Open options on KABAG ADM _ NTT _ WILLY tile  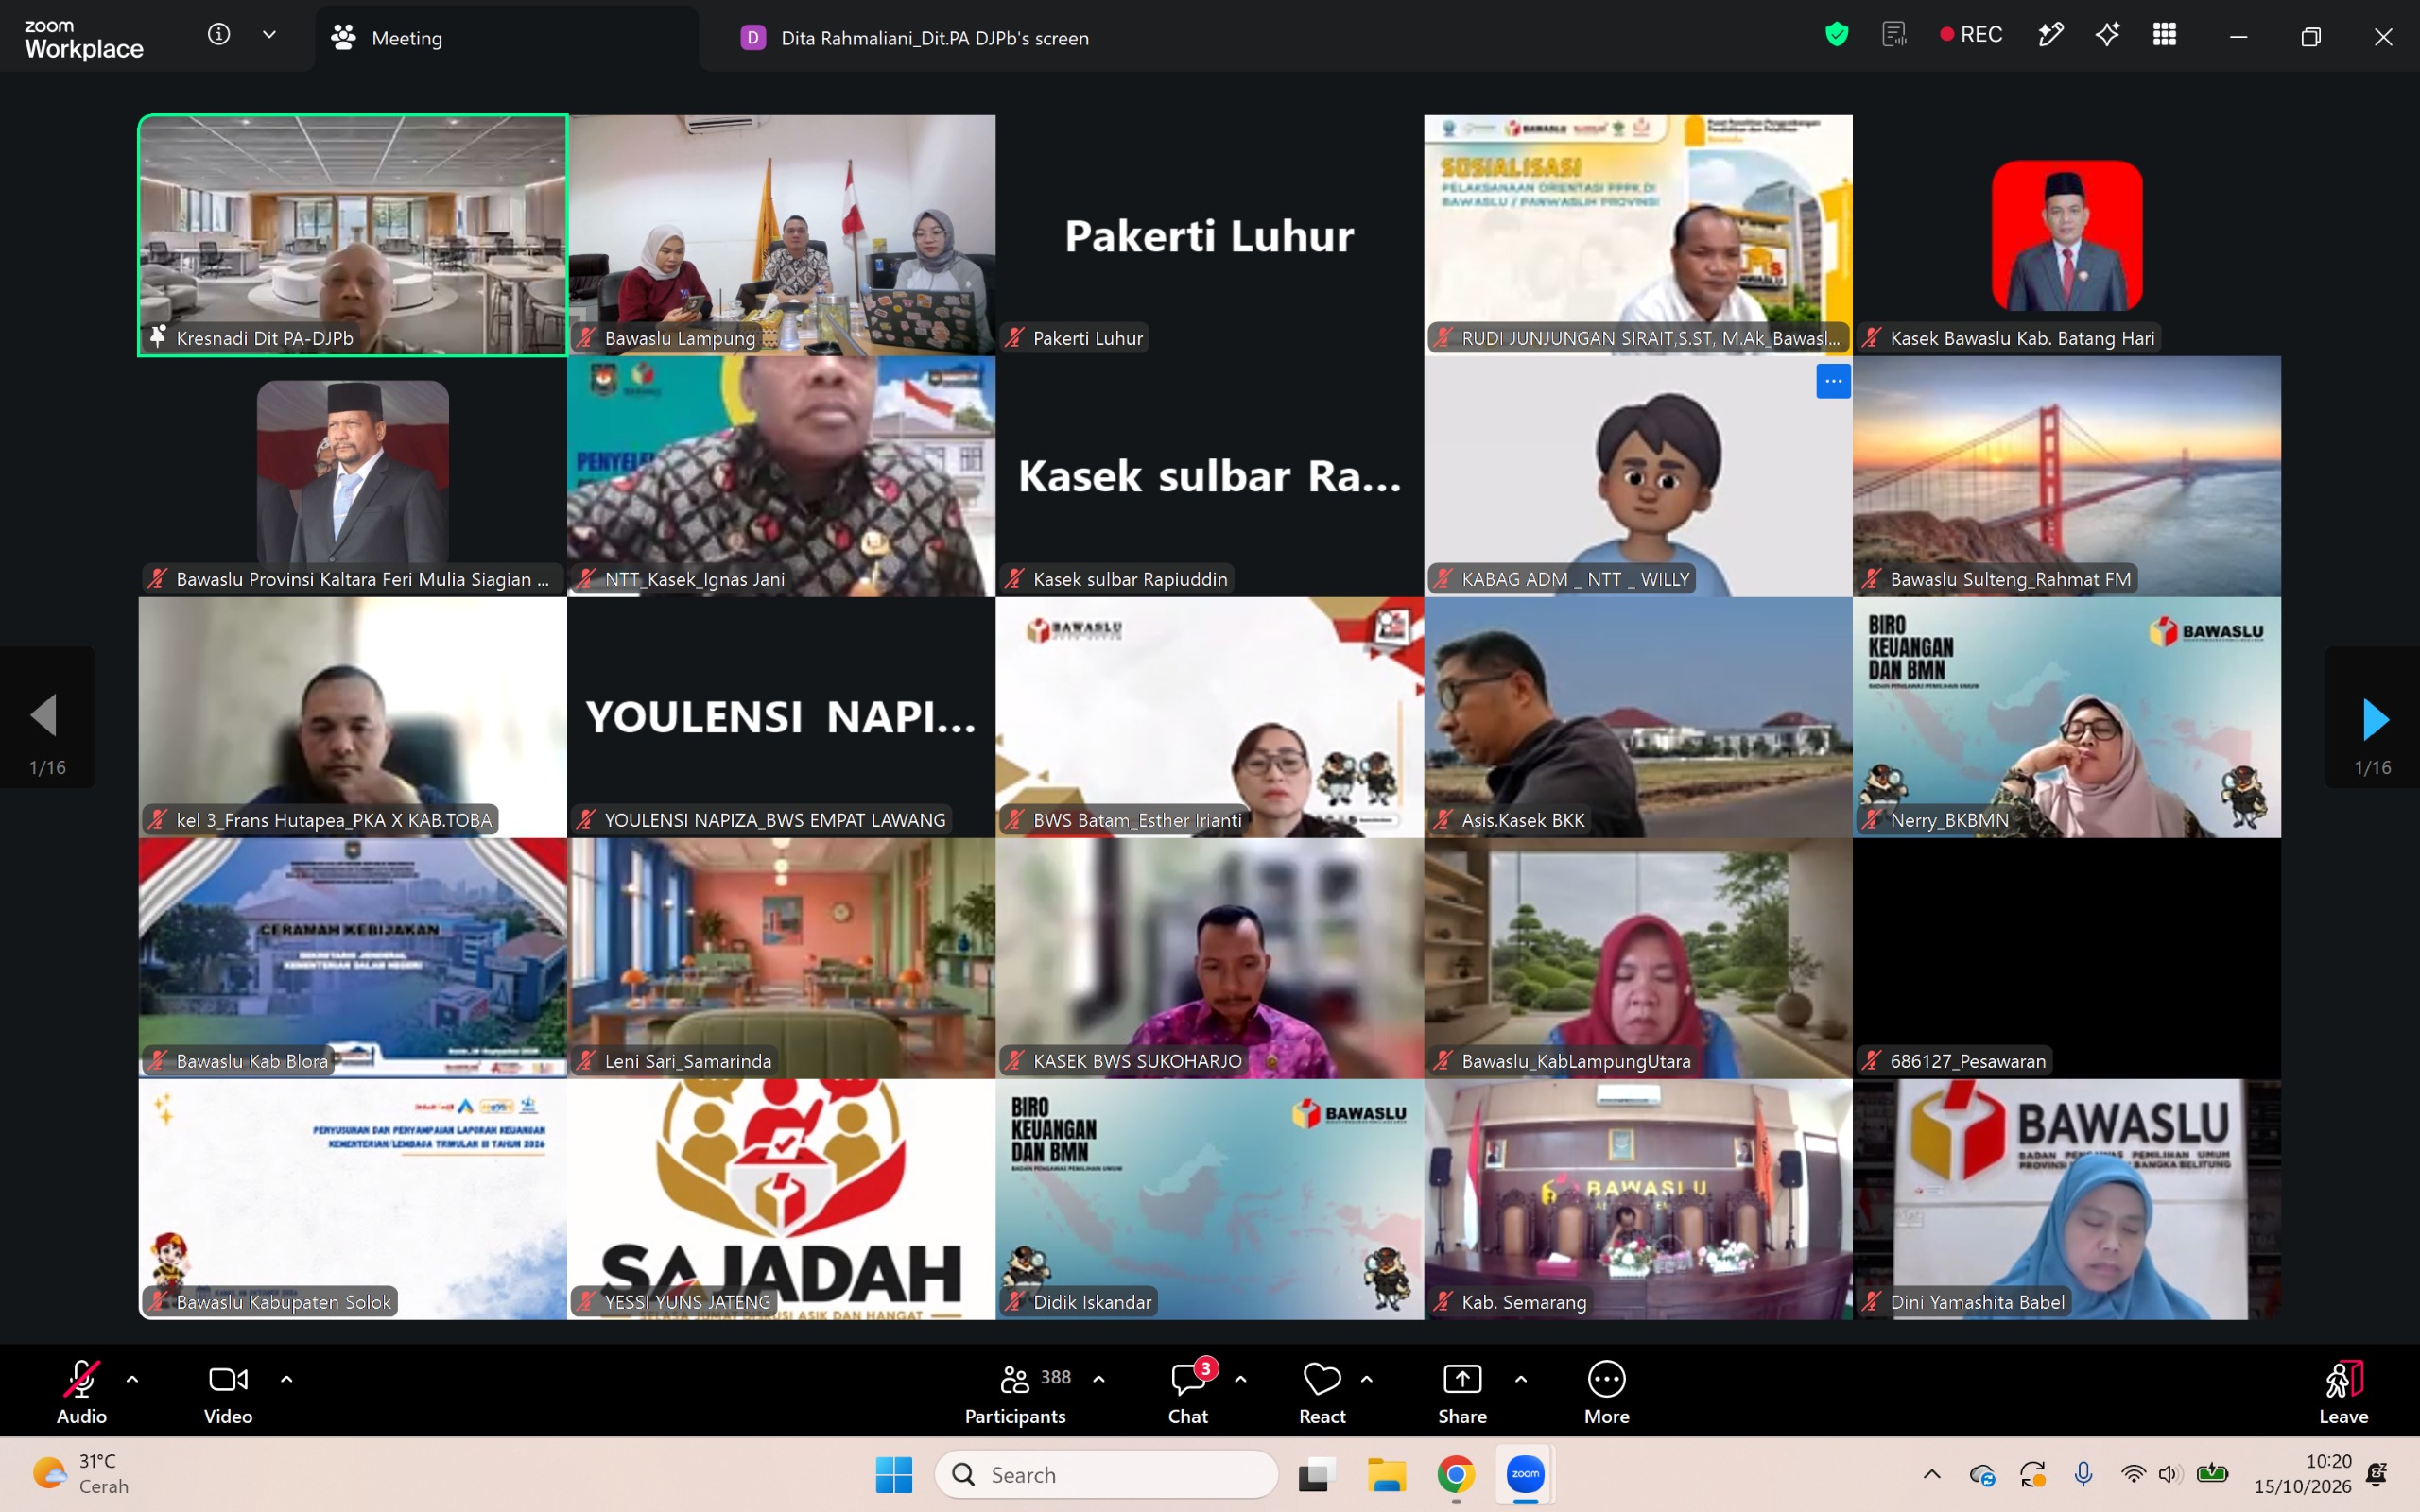click(x=1833, y=381)
